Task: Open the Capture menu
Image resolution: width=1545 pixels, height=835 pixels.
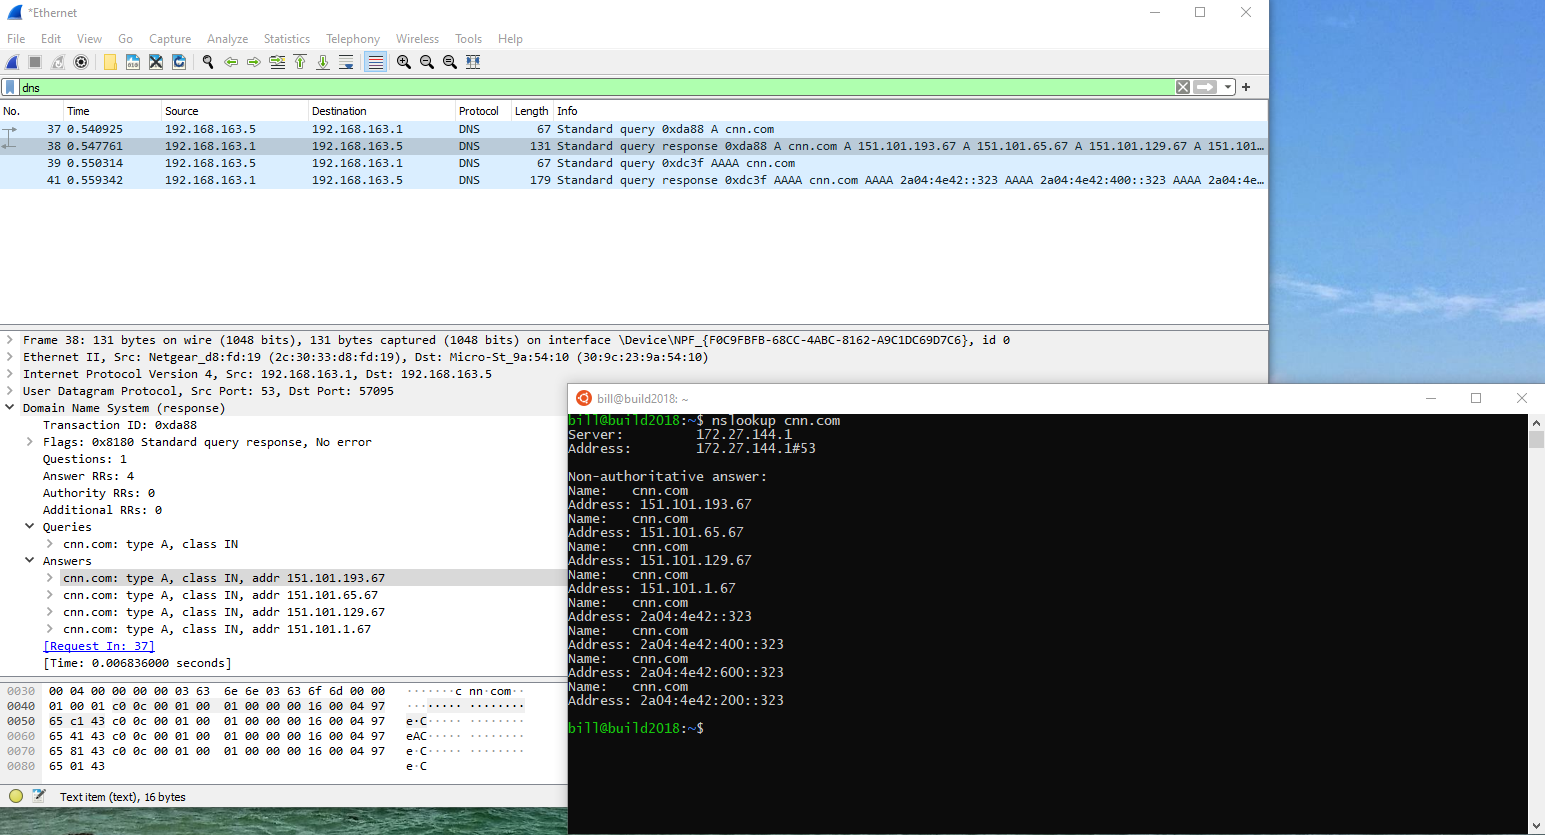Action: (x=170, y=39)
